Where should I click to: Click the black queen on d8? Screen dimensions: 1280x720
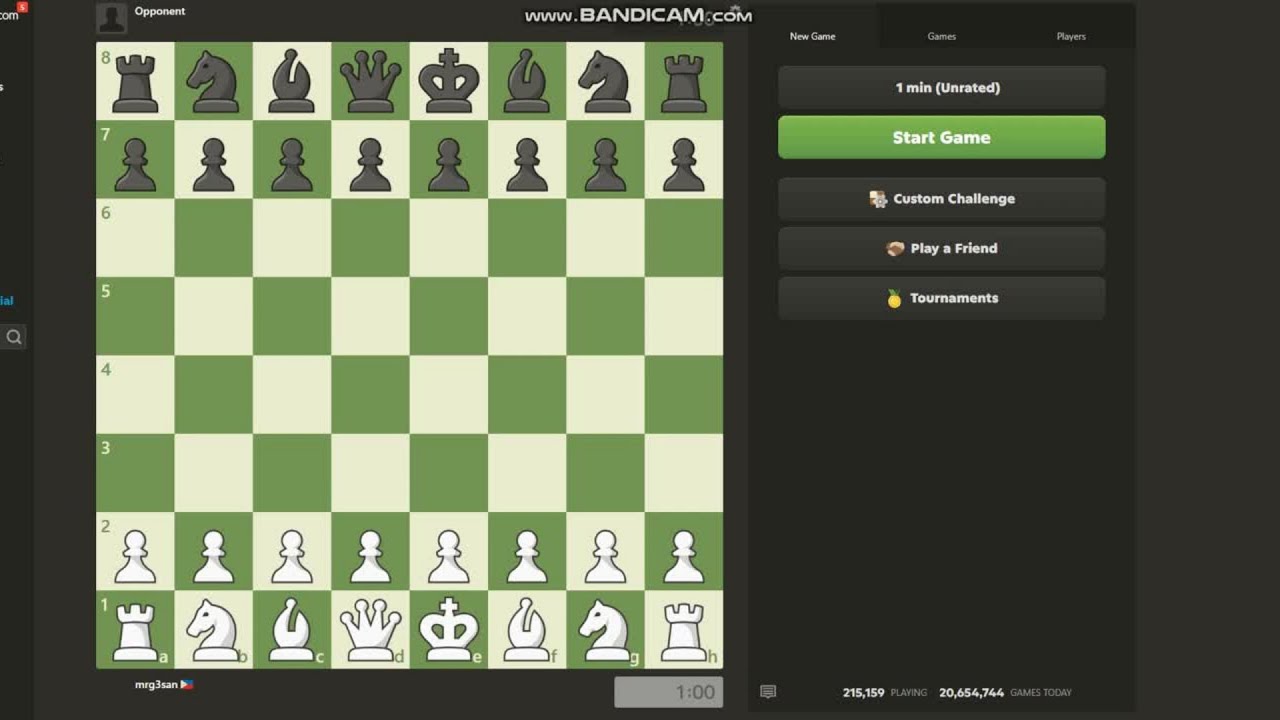(370, 81)
